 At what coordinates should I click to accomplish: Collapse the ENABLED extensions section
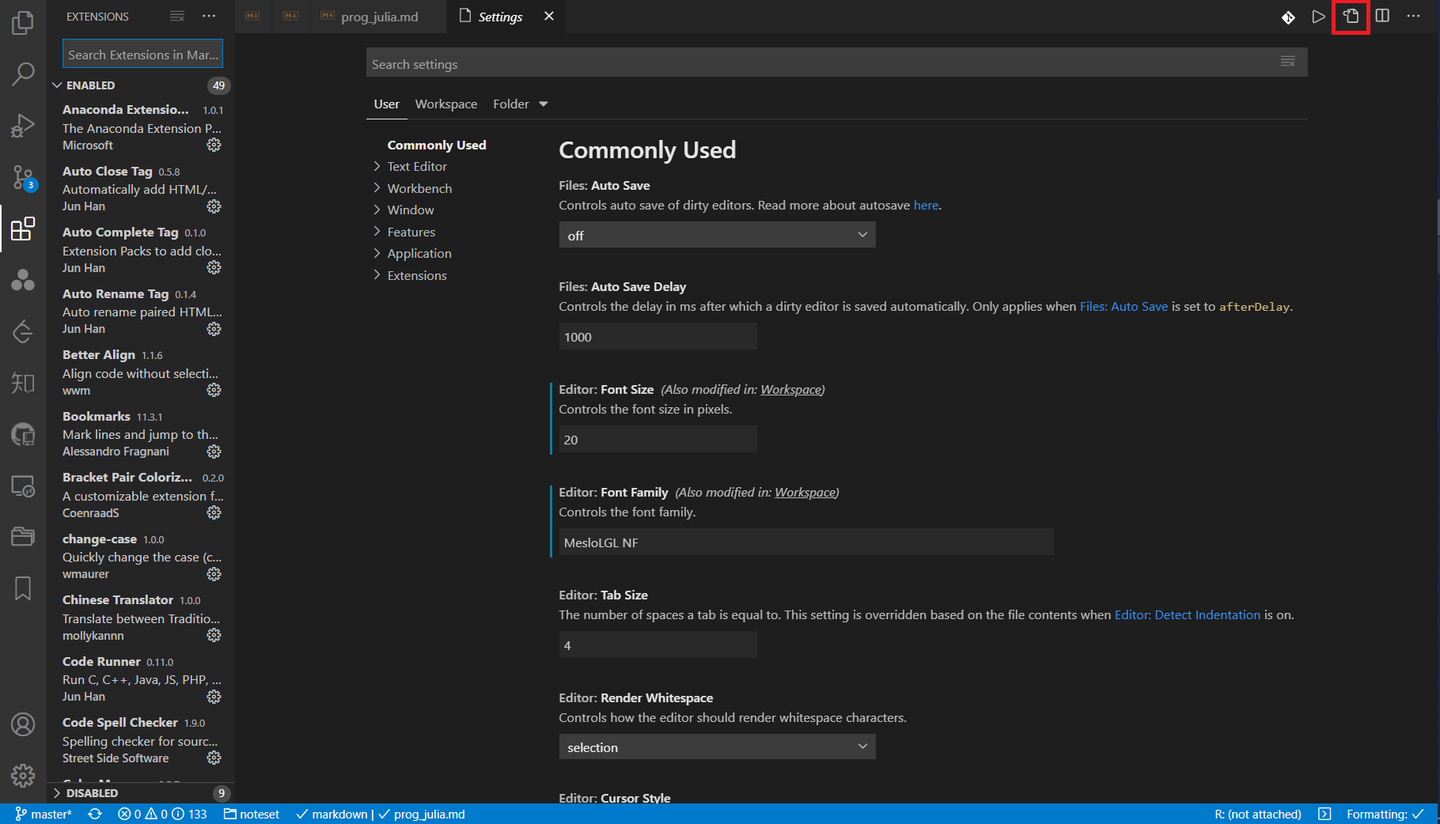point(88,85)
